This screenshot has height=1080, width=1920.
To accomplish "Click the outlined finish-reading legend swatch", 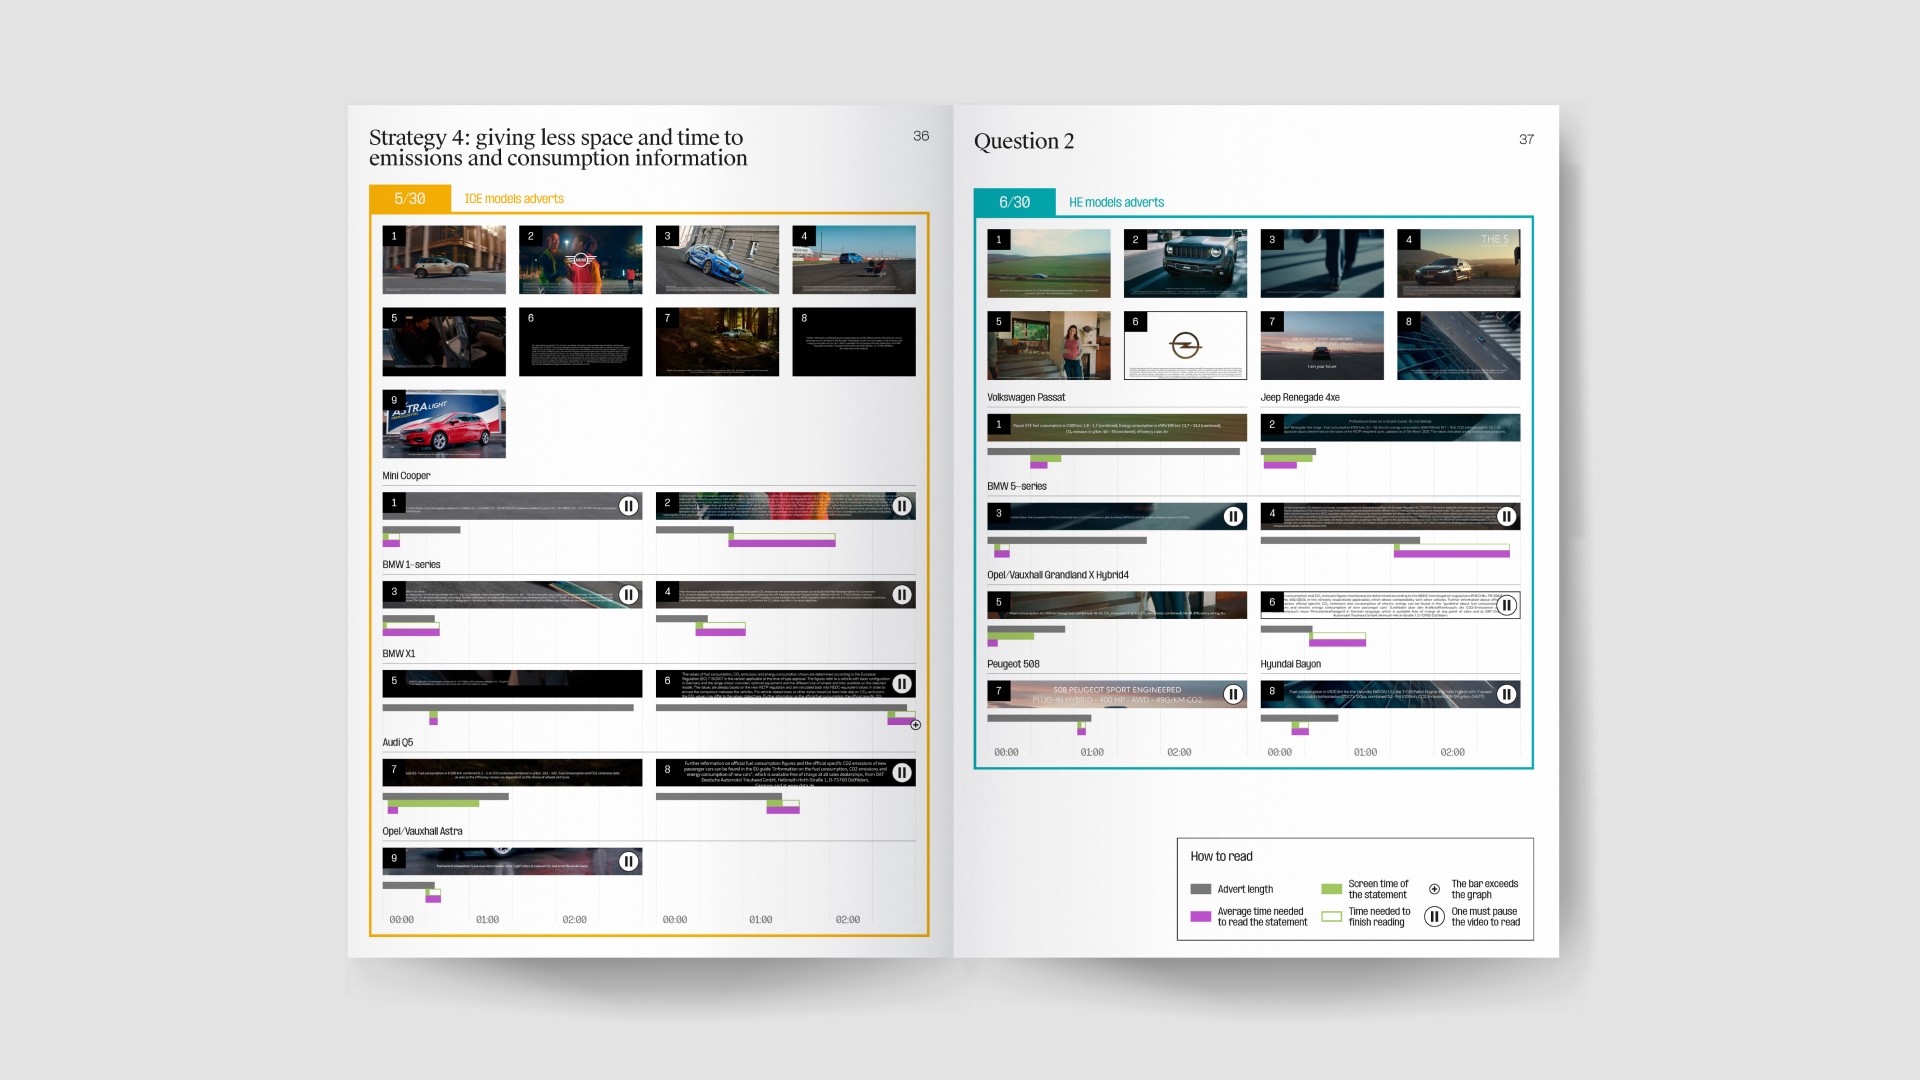I will pos(1332,916).
